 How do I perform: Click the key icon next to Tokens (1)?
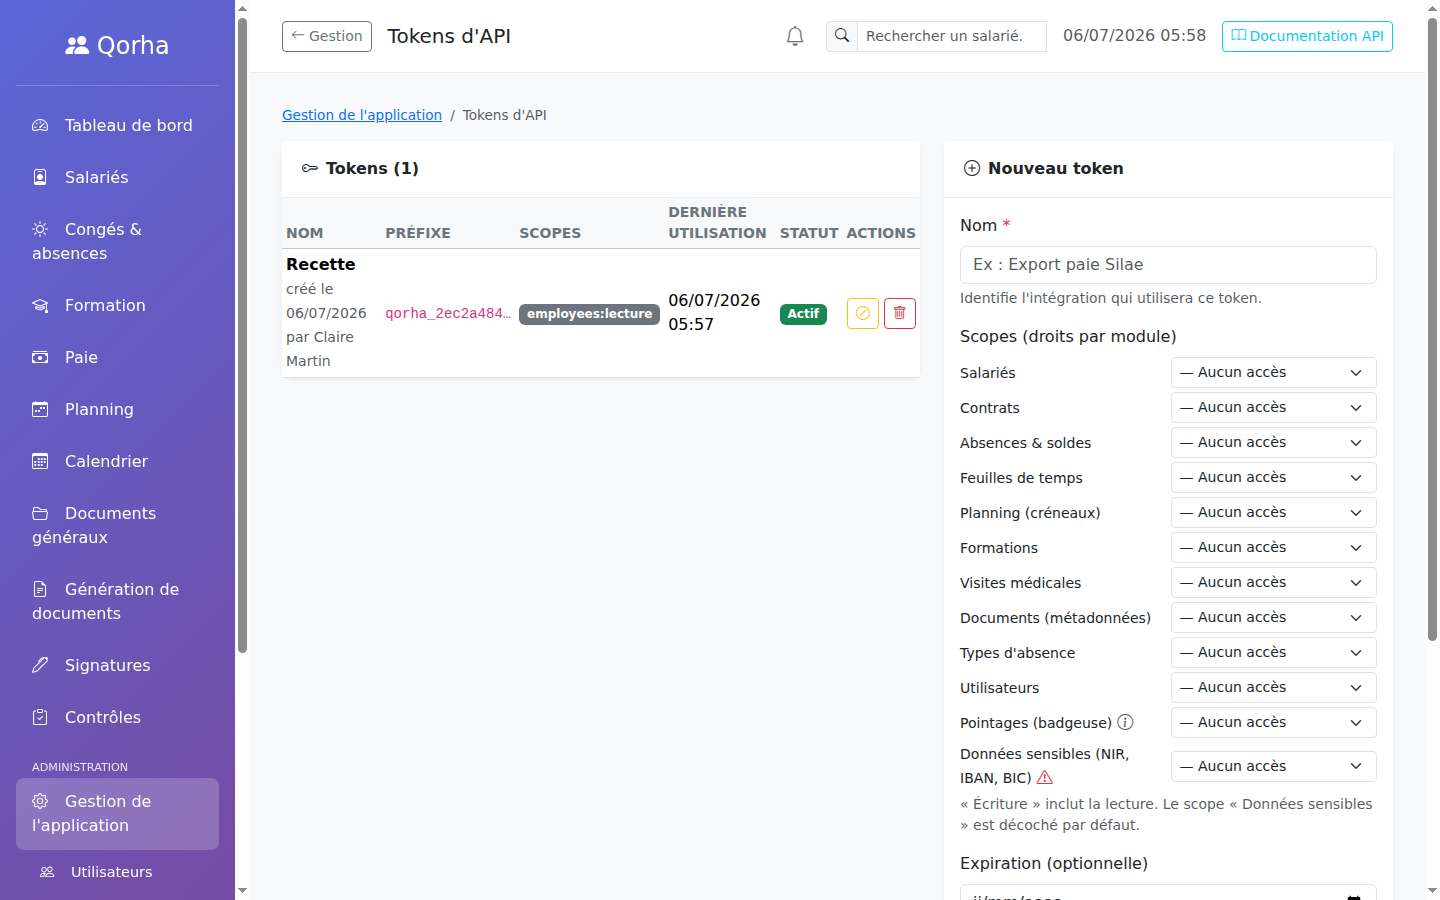[310, 168]
